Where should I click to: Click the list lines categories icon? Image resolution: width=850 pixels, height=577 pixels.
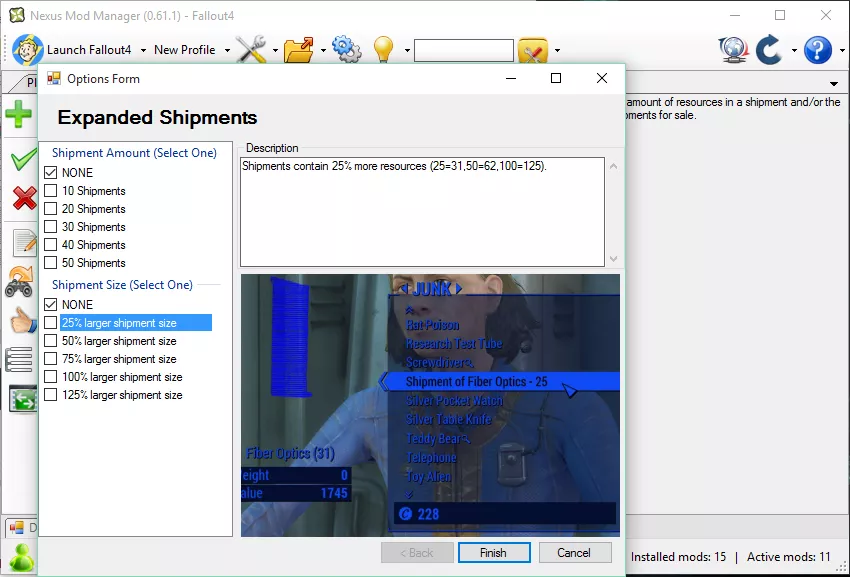(20, 359)
